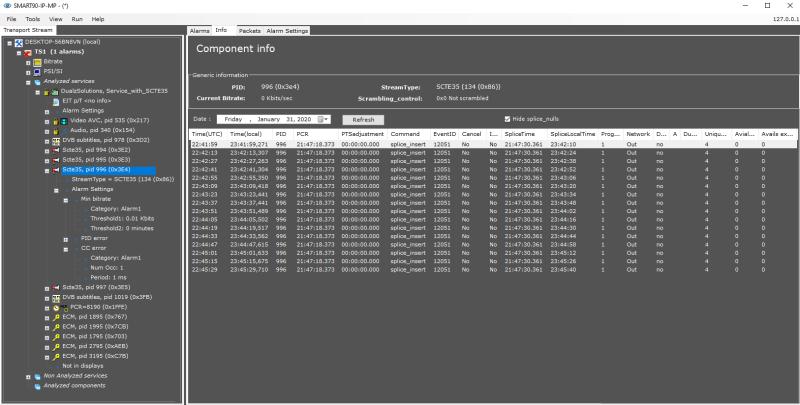
Task: Click the Video AVC stream icon
Action: pyautogui.click(x=64, y=121)
